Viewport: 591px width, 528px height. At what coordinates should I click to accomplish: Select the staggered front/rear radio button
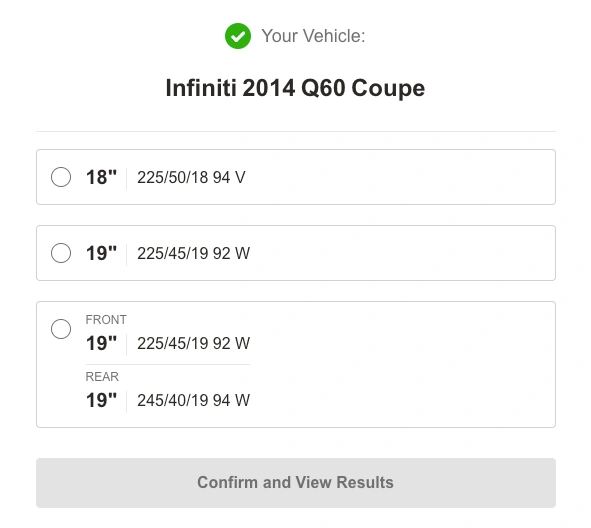click(61, 329)
